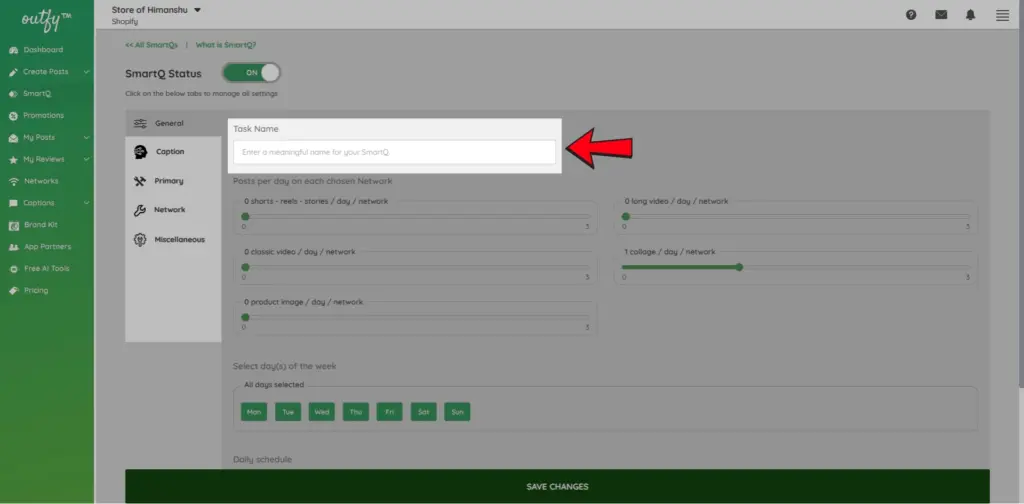Click the collage per day slider
The width and height of the screenshot is (1024, 504).
click(x=739, y=267)
